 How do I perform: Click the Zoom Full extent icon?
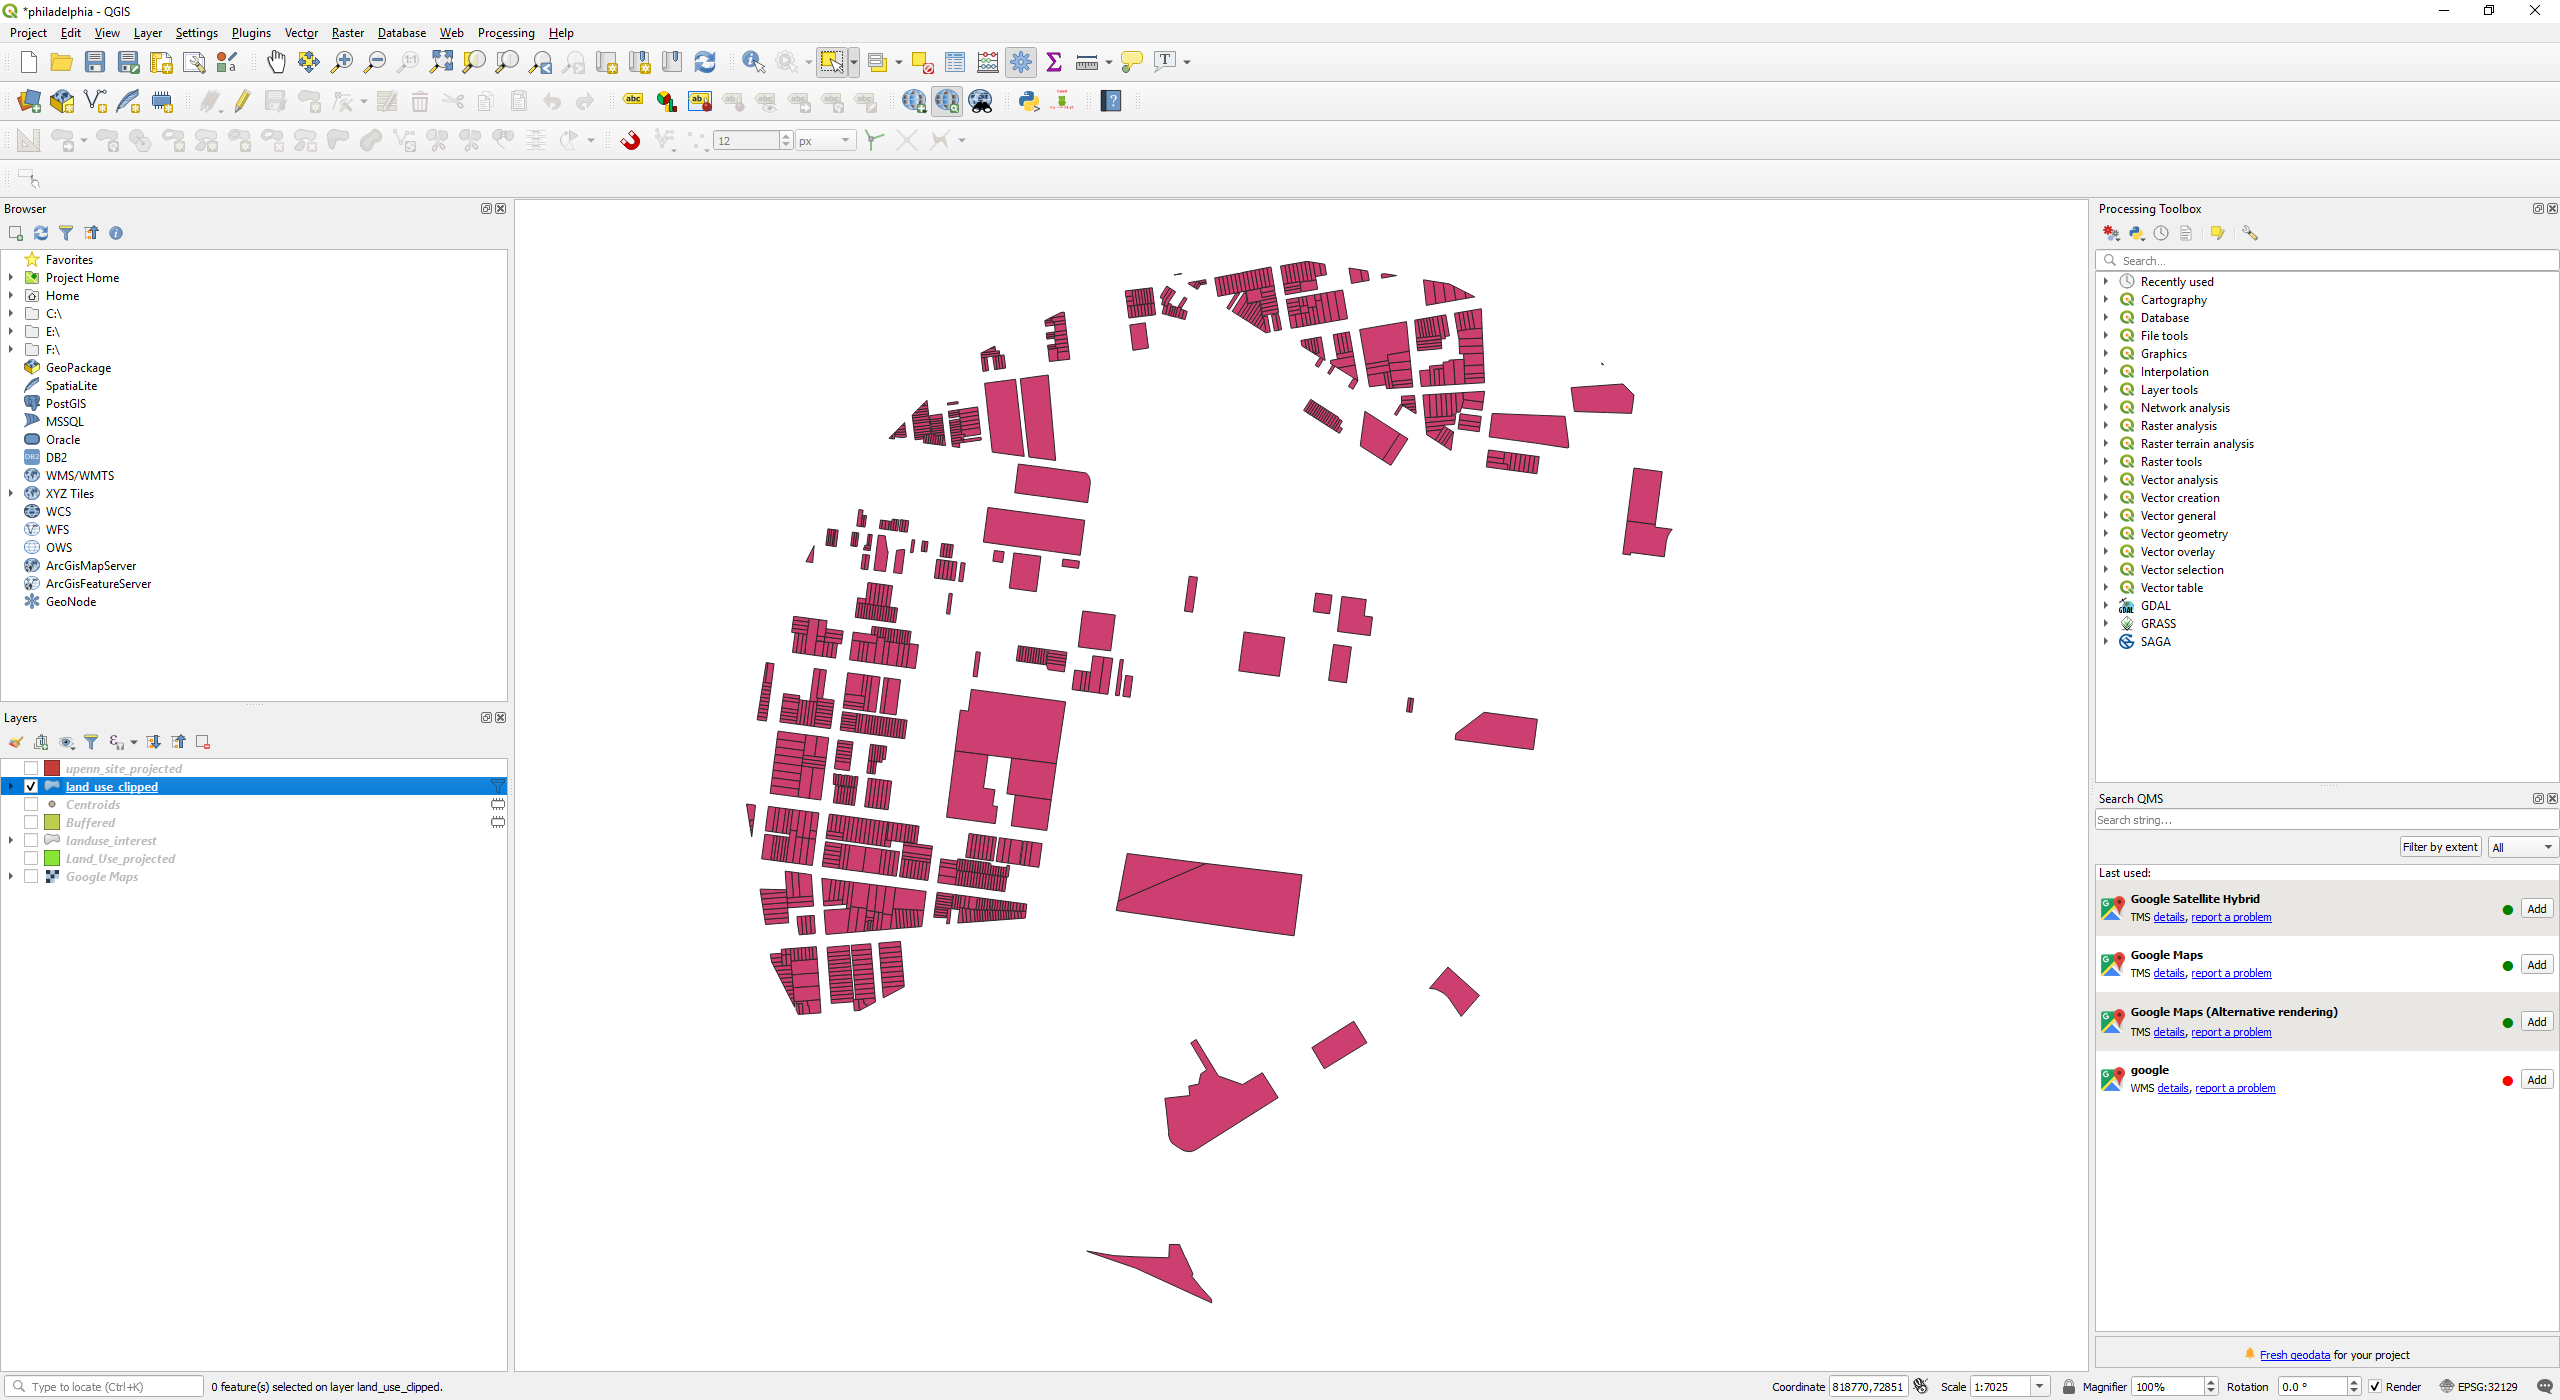441,62
